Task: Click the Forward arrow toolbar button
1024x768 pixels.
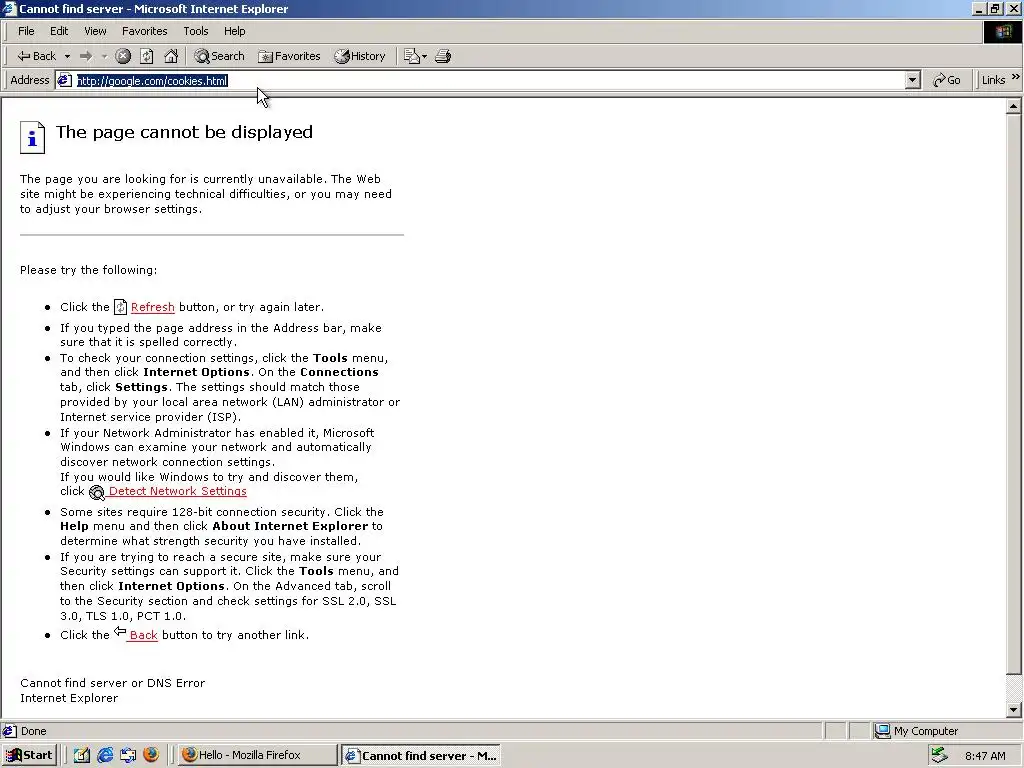Action: [86, 56]
